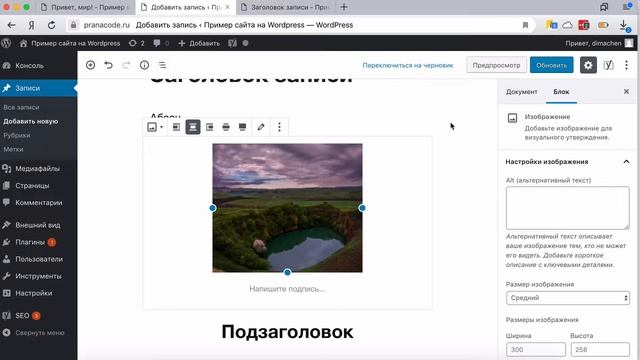Select the landscape image in editor
640x360 pixels.
pos(287,208)
